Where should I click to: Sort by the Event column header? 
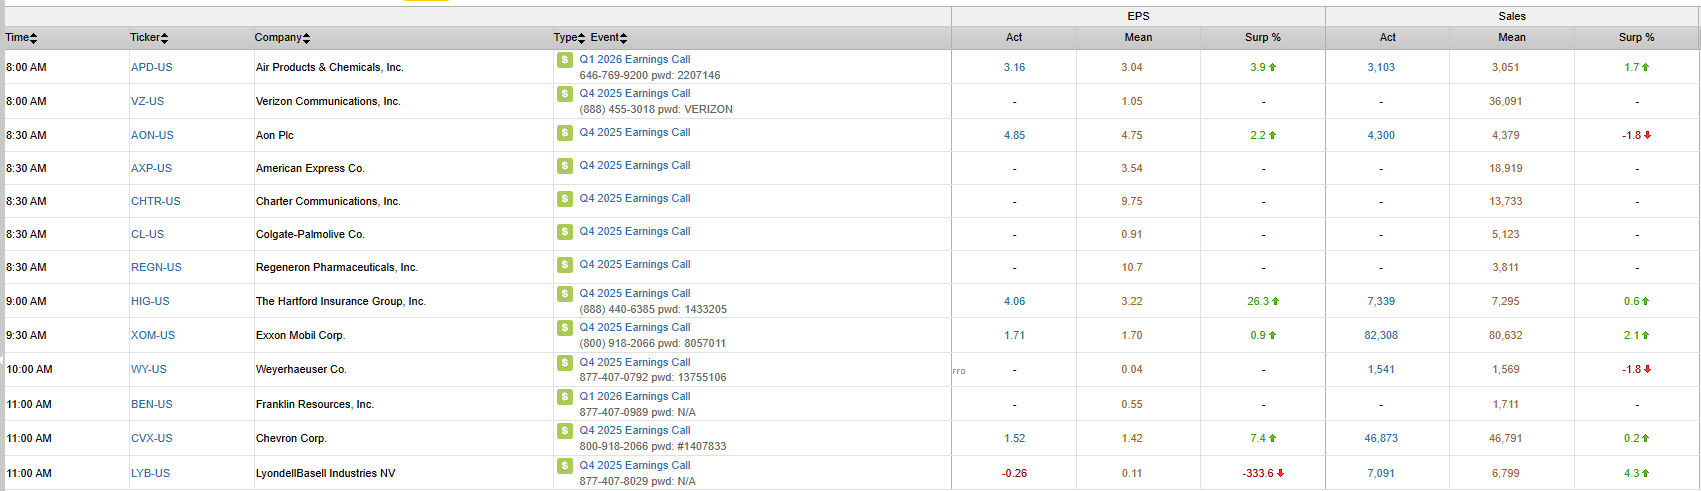tap(608, 38)
